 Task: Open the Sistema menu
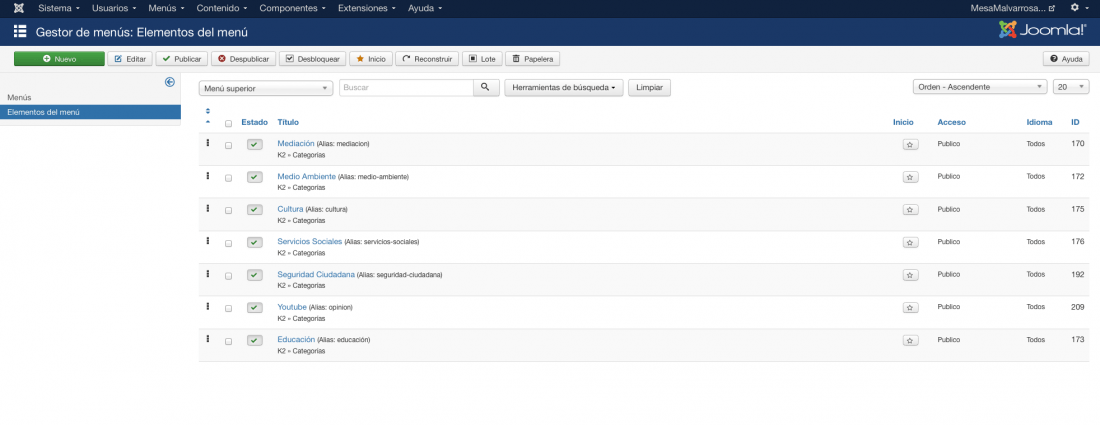point(59,8)
